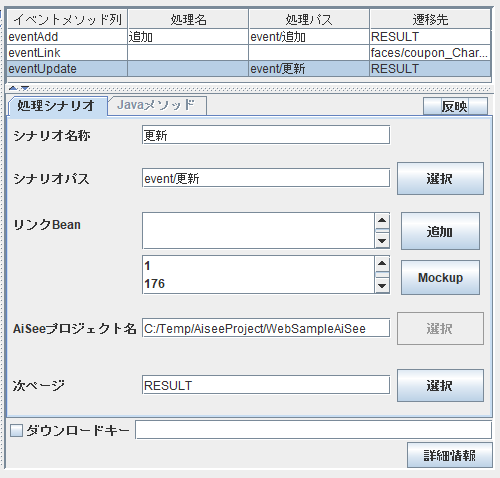Click 選択 button beside 次ページ
Image resolution: width=500 pixels, height=478 pixels.
(x=440, y=385)
